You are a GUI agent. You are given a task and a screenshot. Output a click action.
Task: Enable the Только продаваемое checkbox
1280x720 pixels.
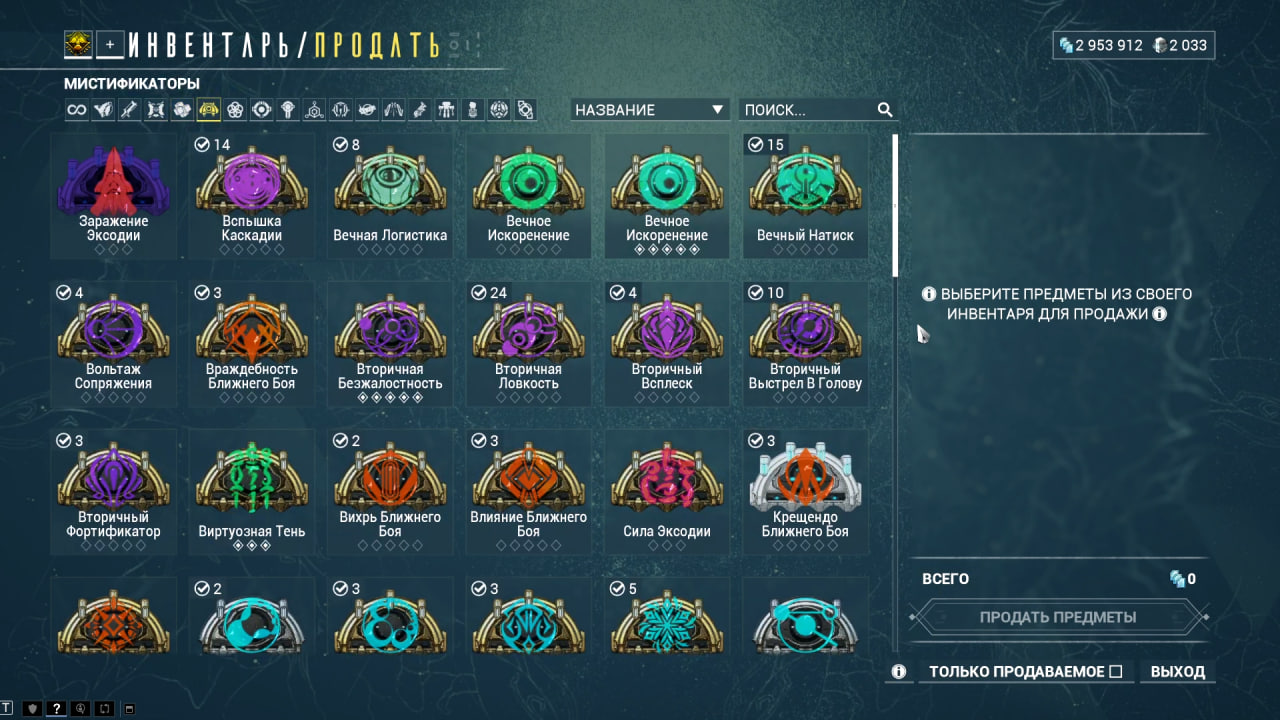click(x=1116, y=672)
